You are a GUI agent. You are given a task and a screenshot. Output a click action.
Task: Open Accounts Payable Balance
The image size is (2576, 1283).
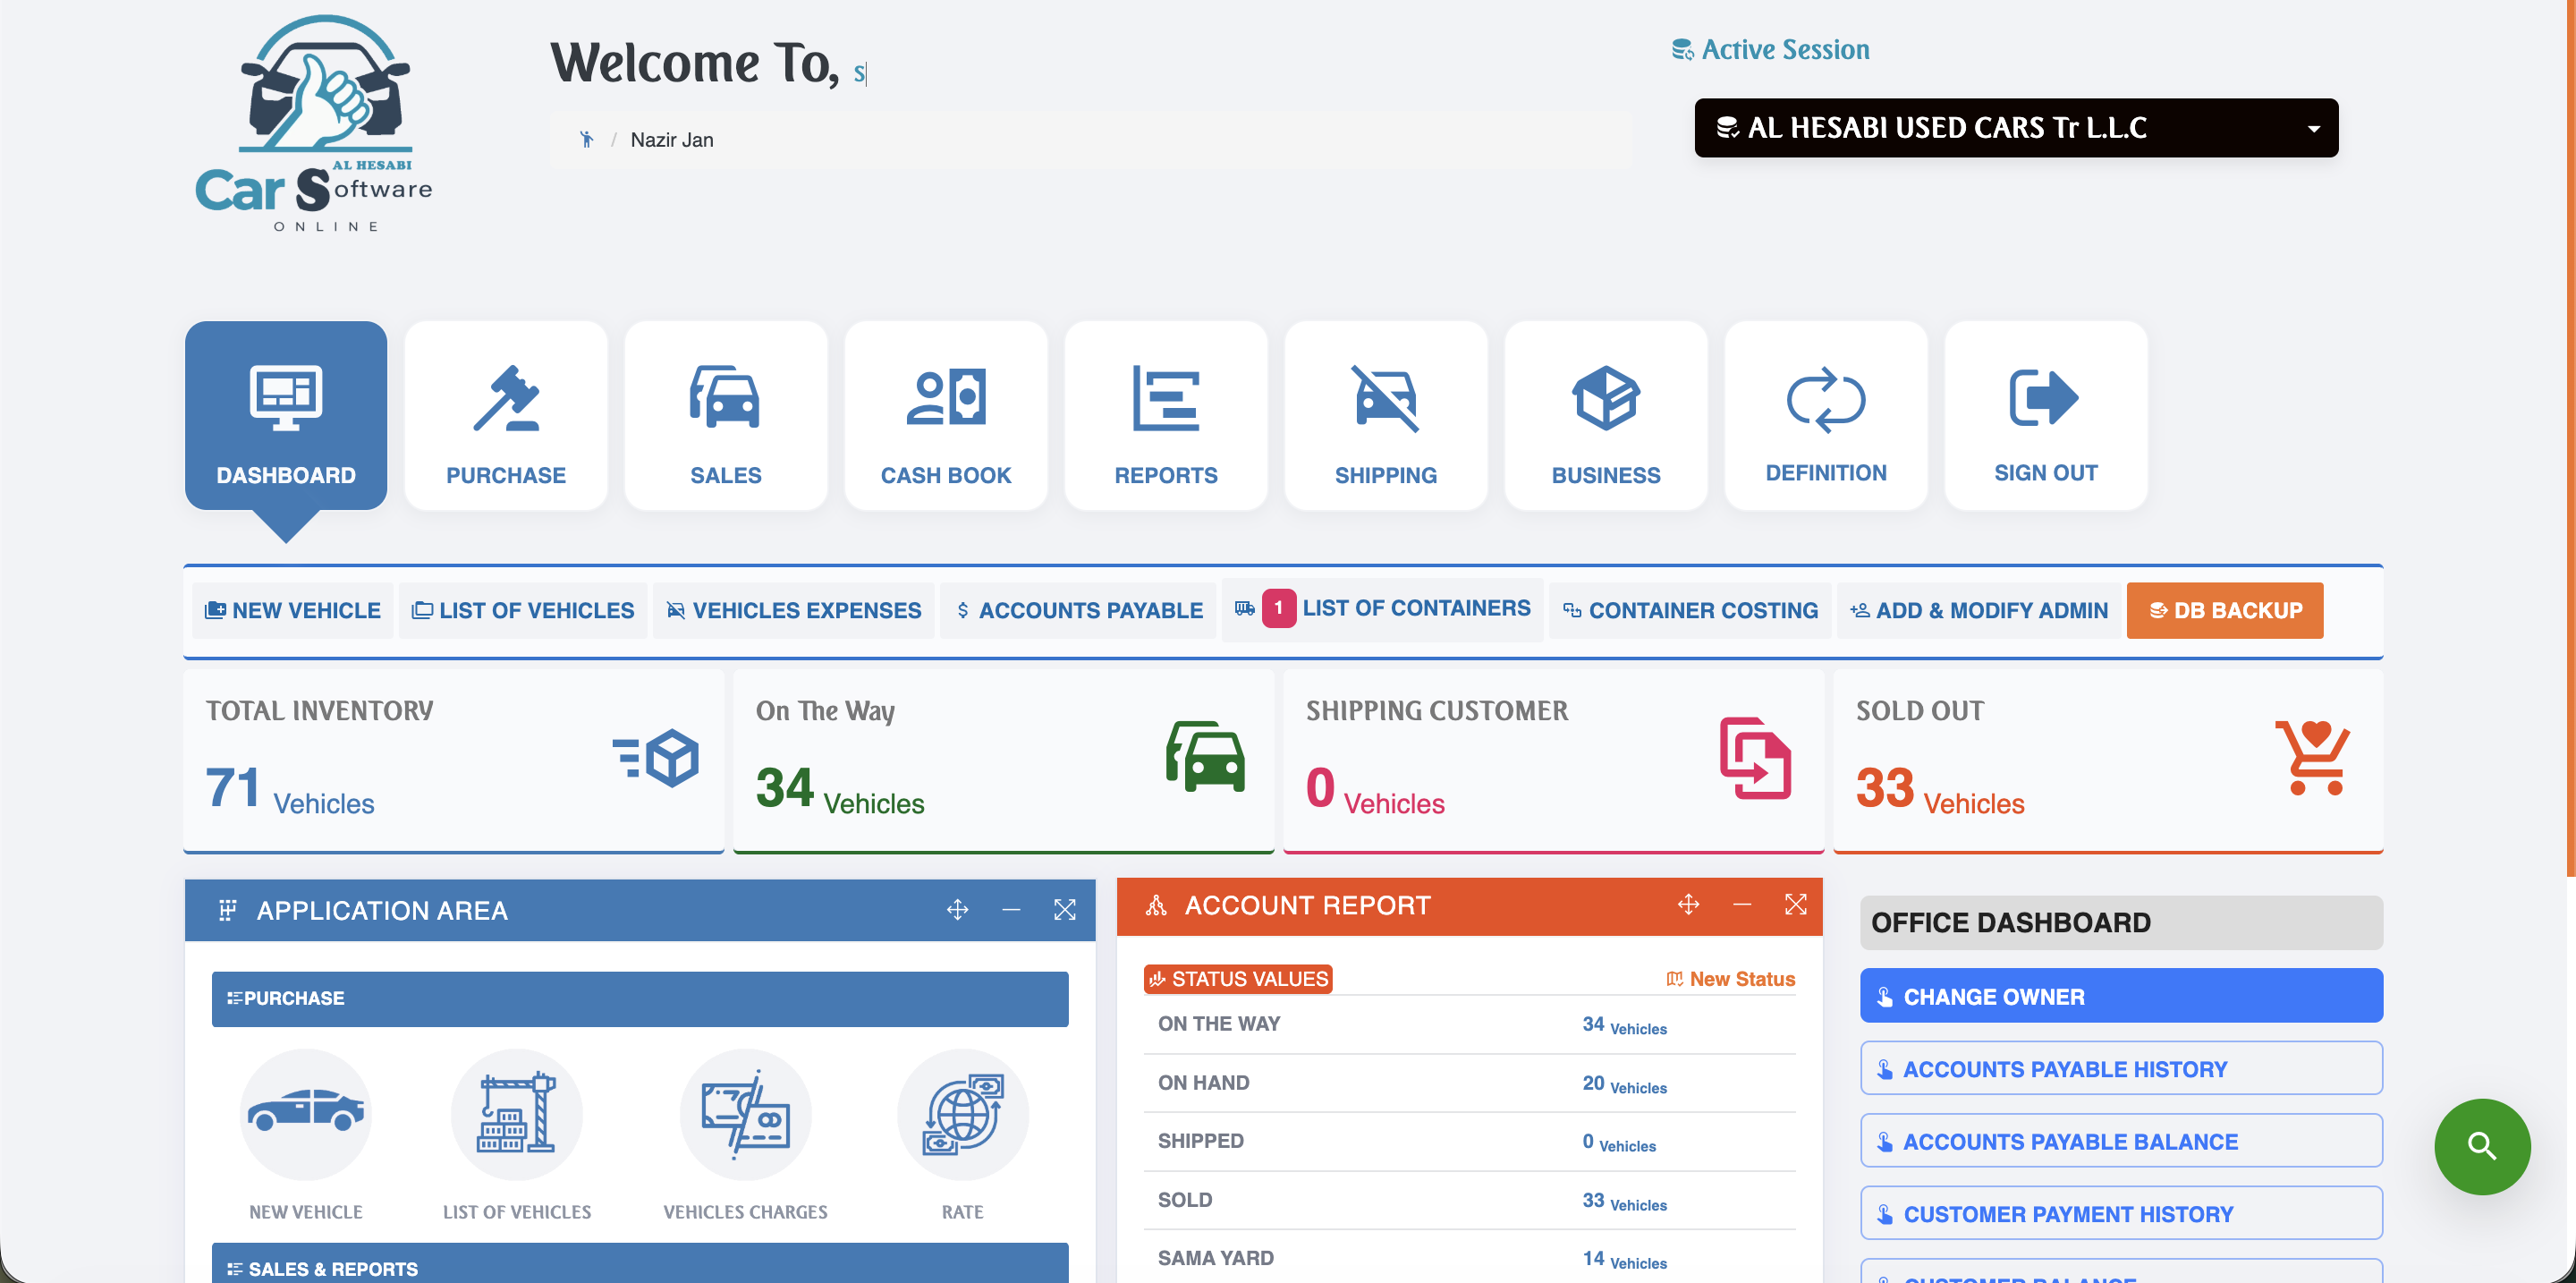pyautogui.click(x=2121, y=1141)
